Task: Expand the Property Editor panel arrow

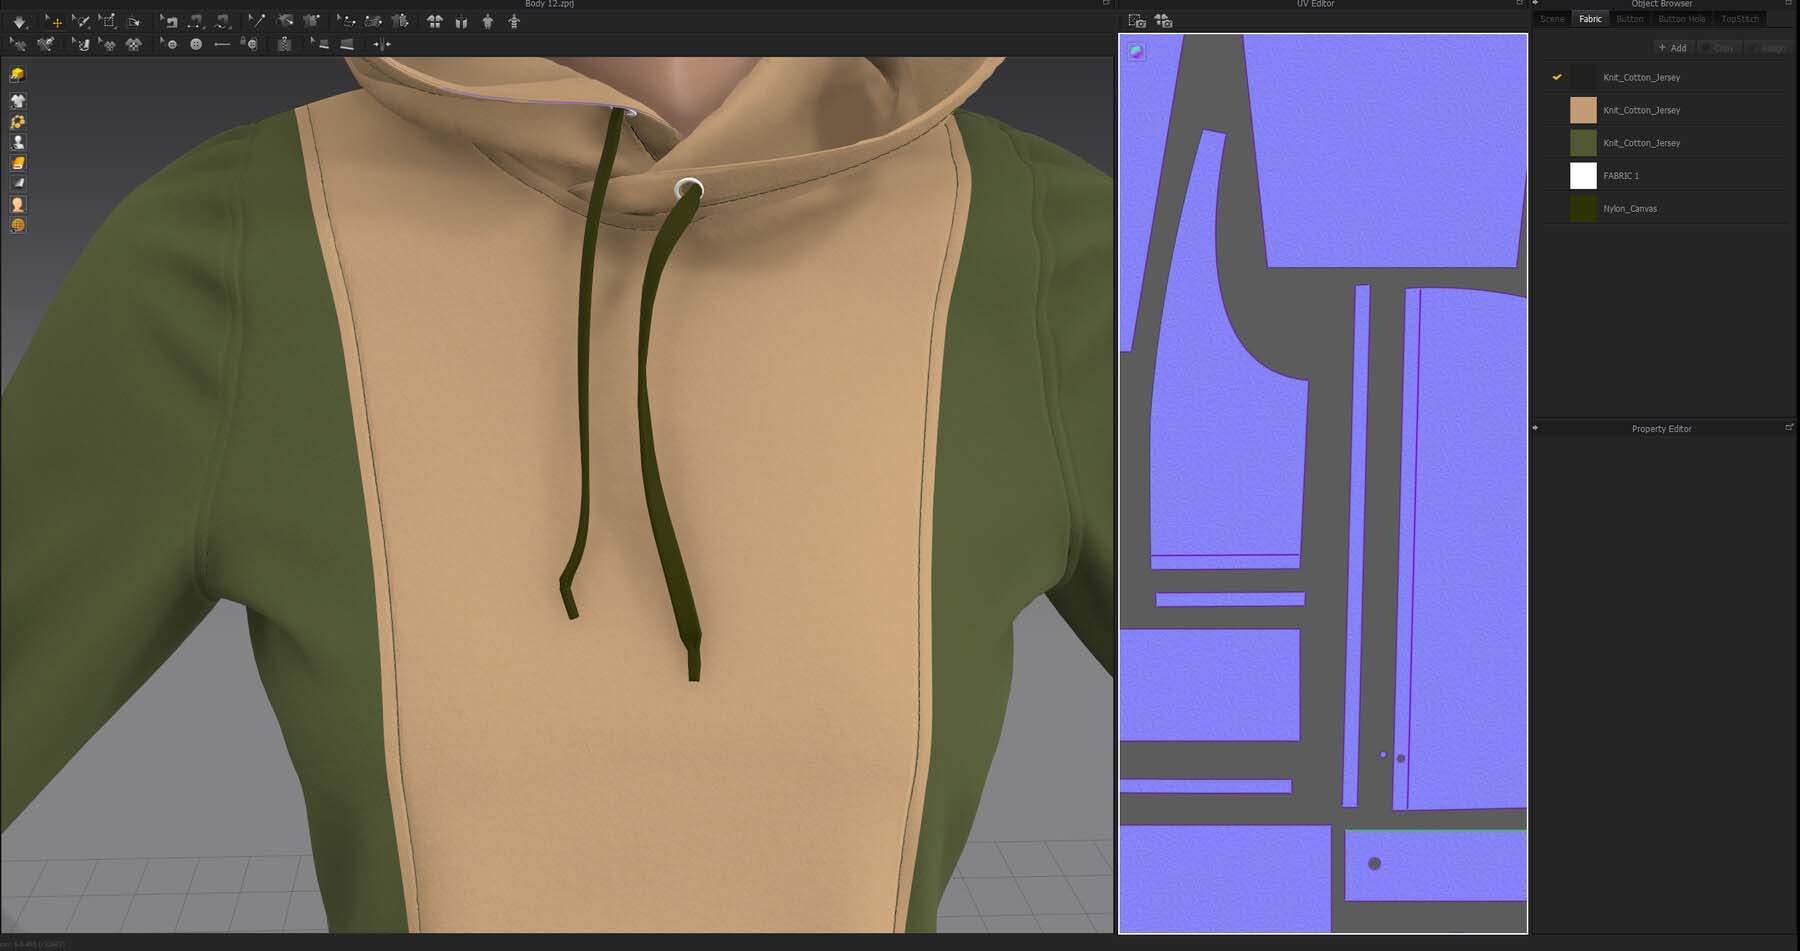Action: (x=1535, y=428)
